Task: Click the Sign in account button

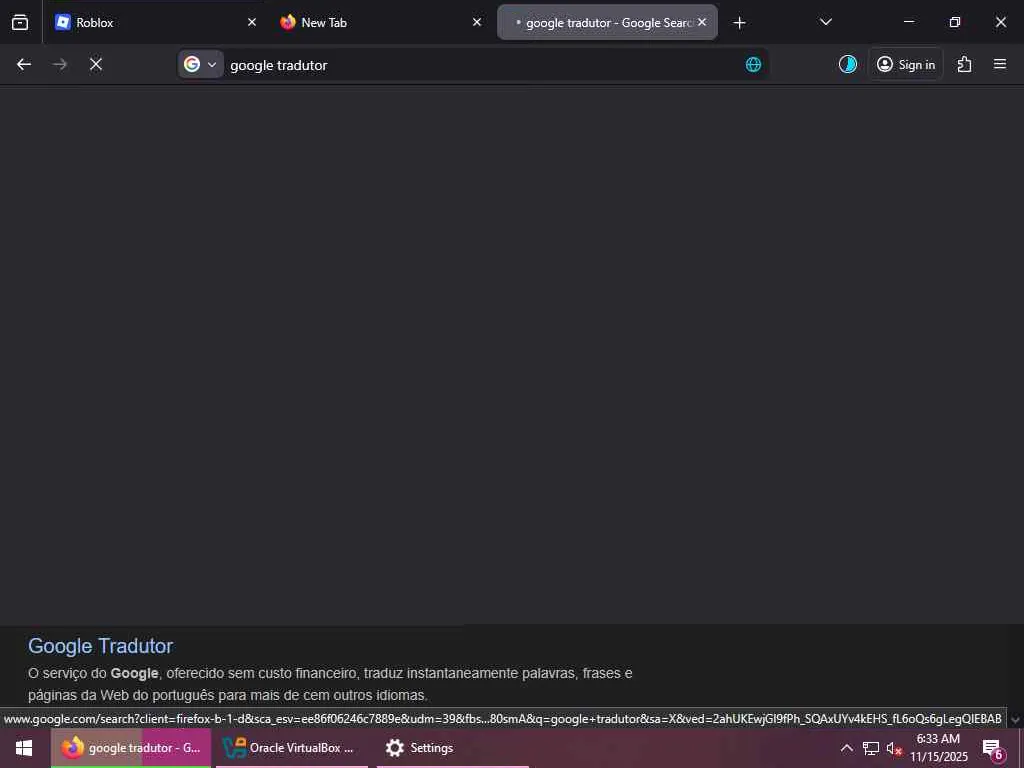Action: pyautogui.click(x=906, y=64)
